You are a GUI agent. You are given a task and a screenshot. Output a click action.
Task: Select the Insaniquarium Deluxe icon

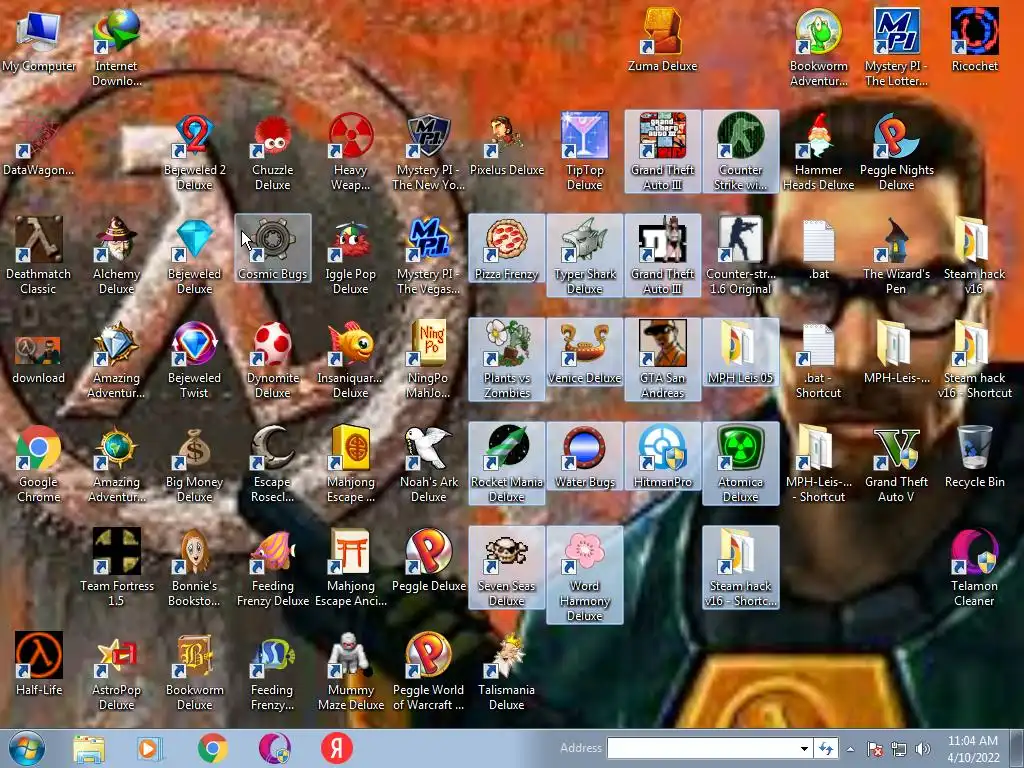pos(351,359)
